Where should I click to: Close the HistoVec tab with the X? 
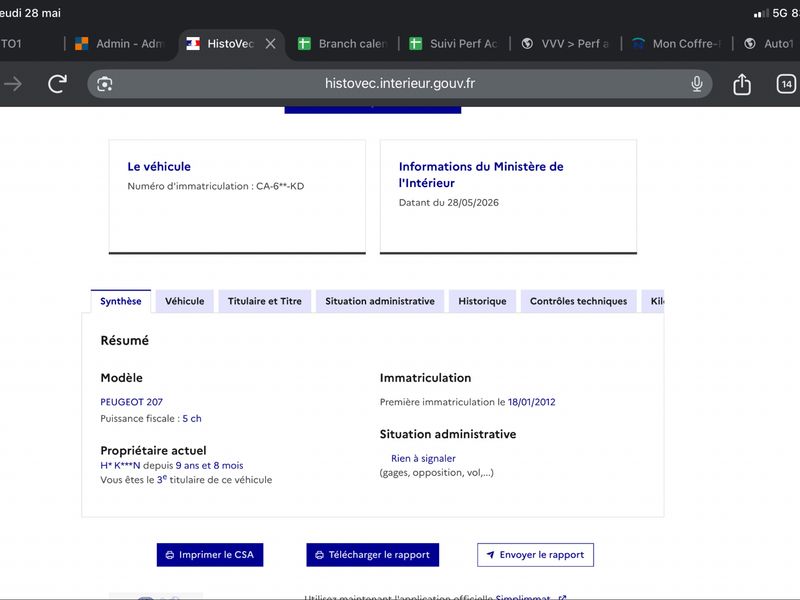[270, 44]
